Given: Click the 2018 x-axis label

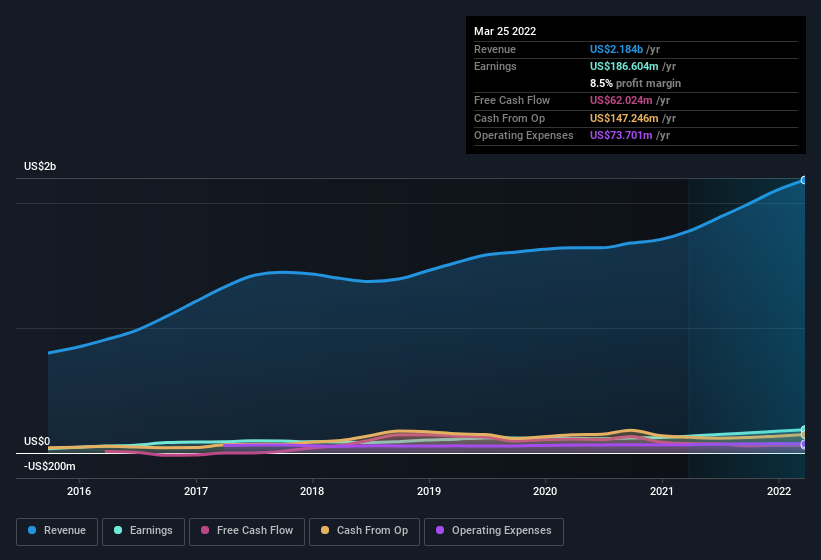Looking at the screenshot, I should click(x=312, y=491).
